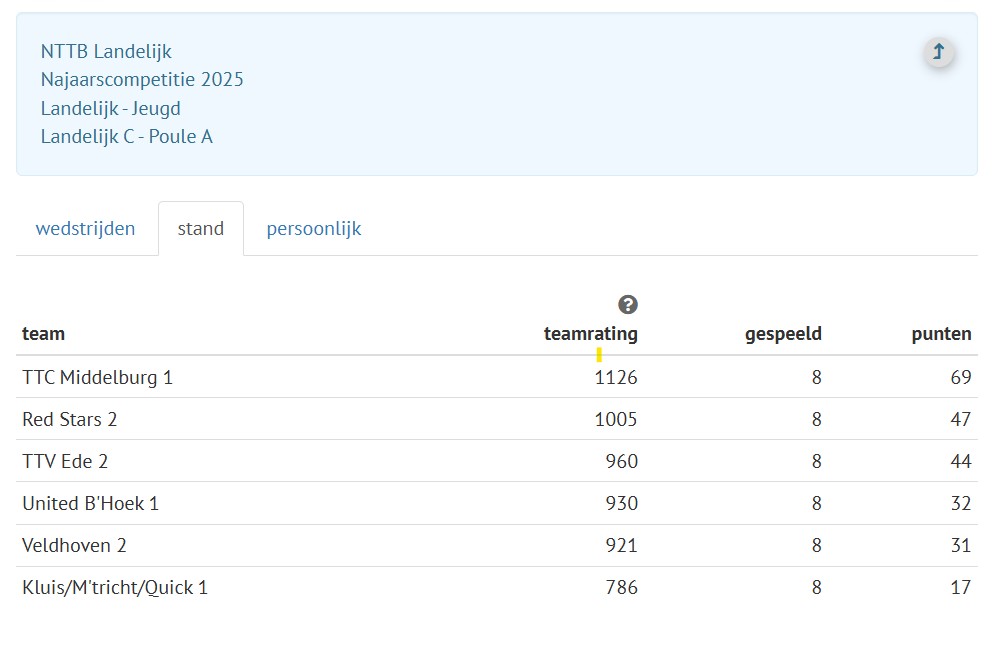Go to Najaarscompetitie 2025 link
Viewport: 998px width, 666px height.
(142, 80)
